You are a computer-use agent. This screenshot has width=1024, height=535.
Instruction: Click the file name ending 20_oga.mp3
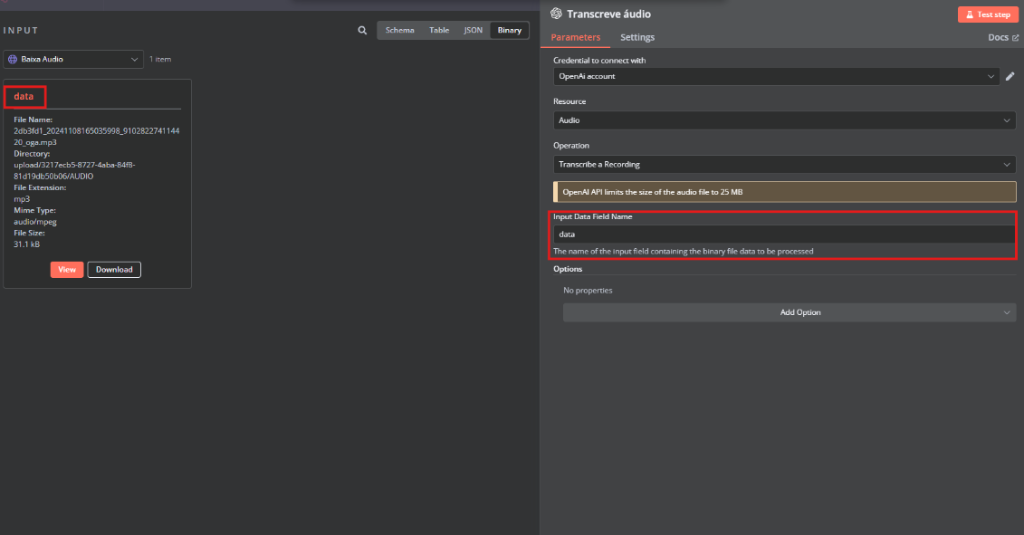coord(97,137)
